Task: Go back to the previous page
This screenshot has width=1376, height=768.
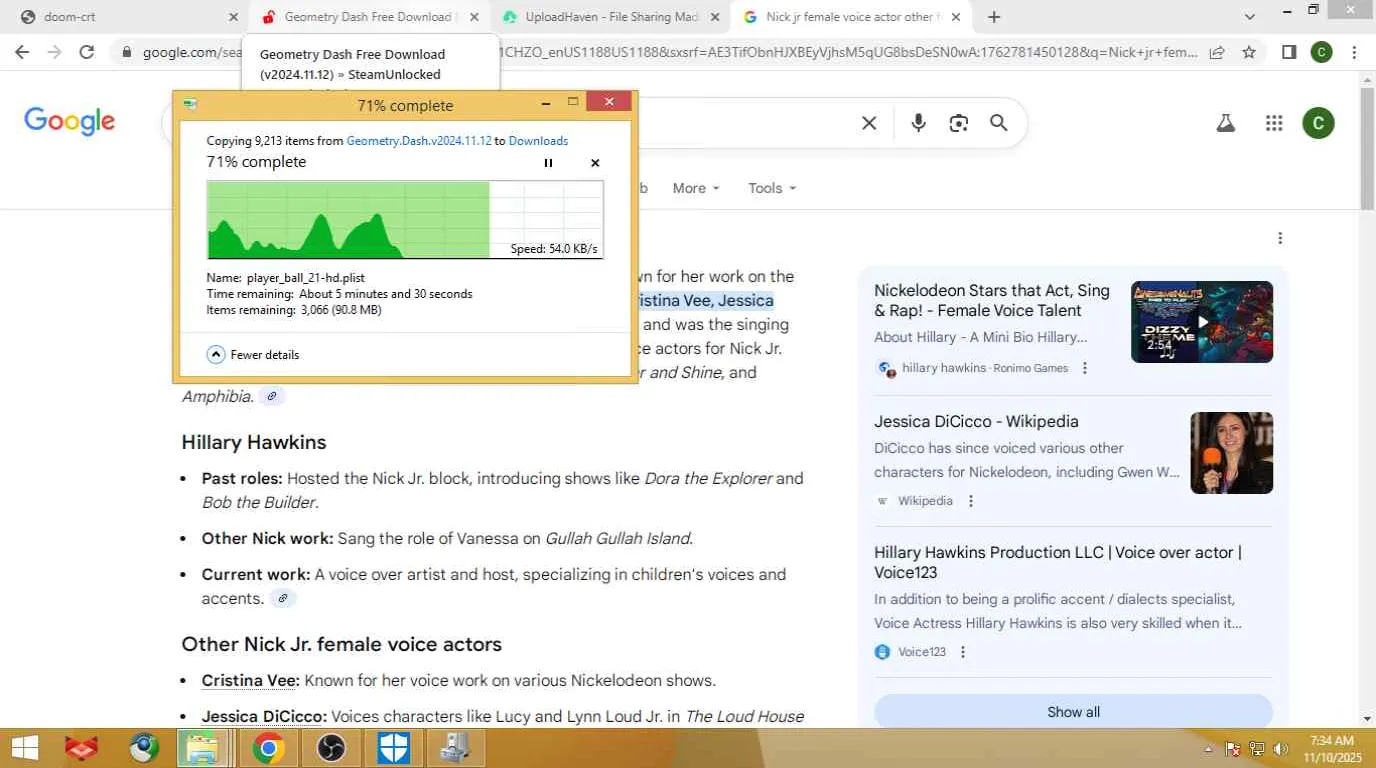Action: (22, 52)
